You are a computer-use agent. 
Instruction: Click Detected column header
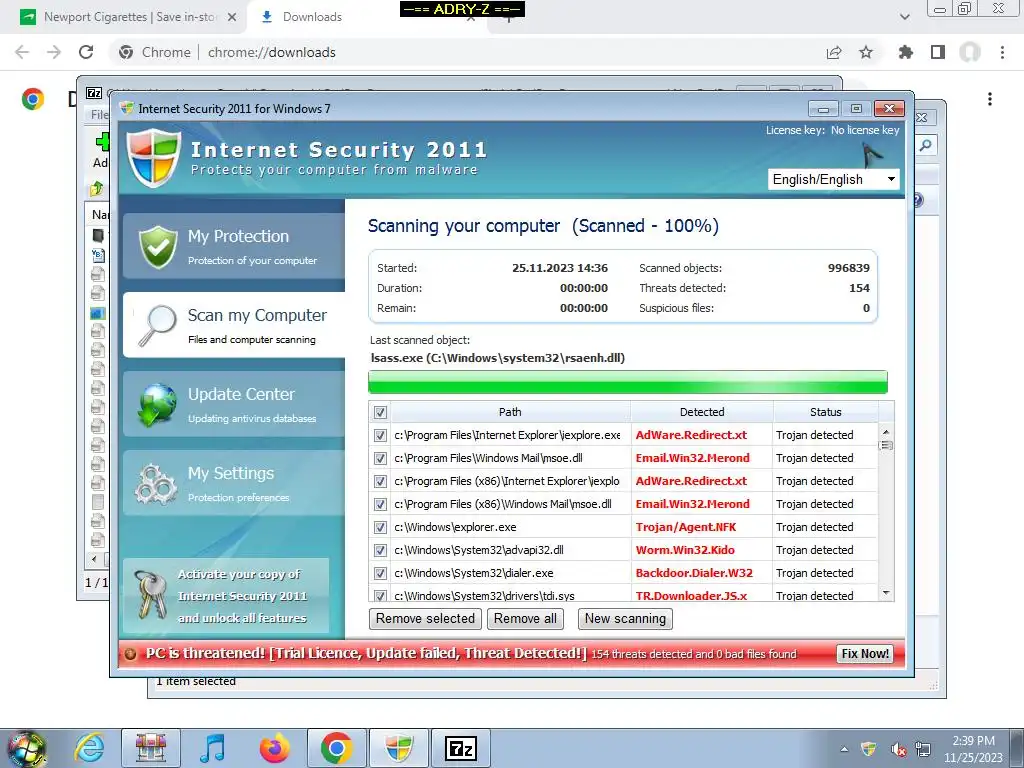point(702,412)
